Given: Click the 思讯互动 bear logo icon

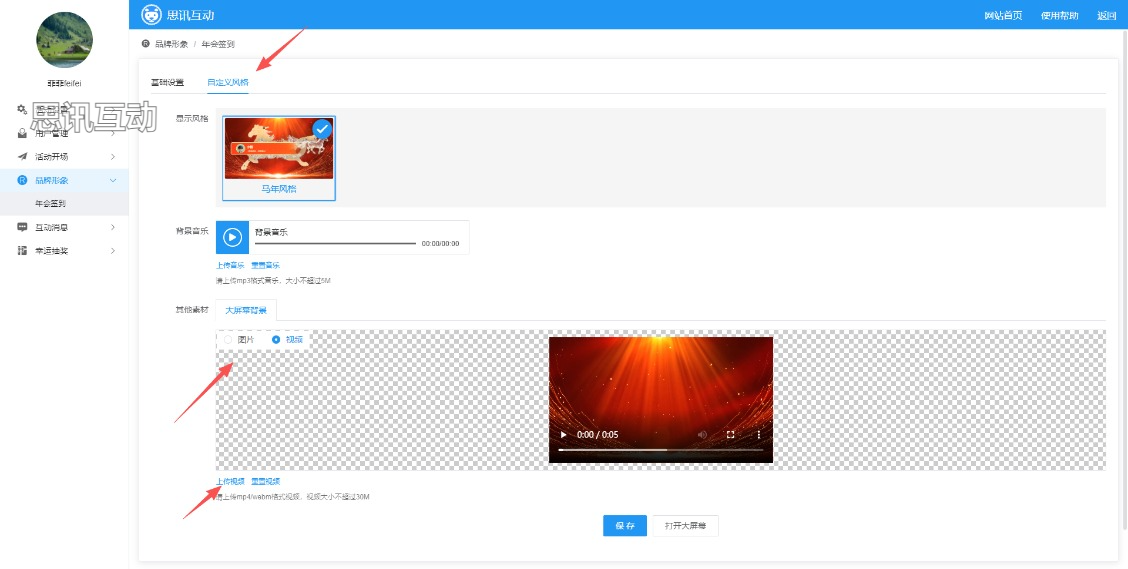Looking at the screenshot, I should pyautogui.click(x=151, y=14).
